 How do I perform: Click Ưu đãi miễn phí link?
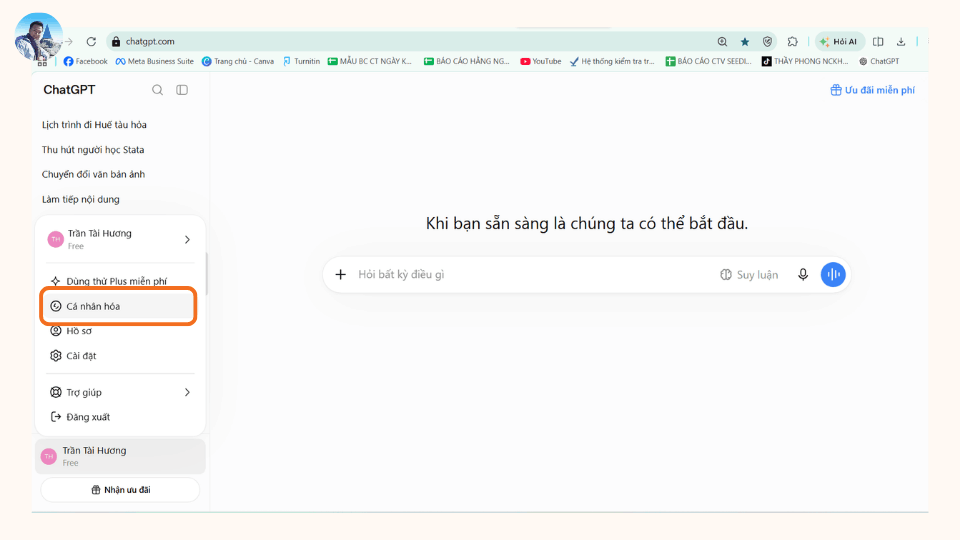tap(872, 90)
